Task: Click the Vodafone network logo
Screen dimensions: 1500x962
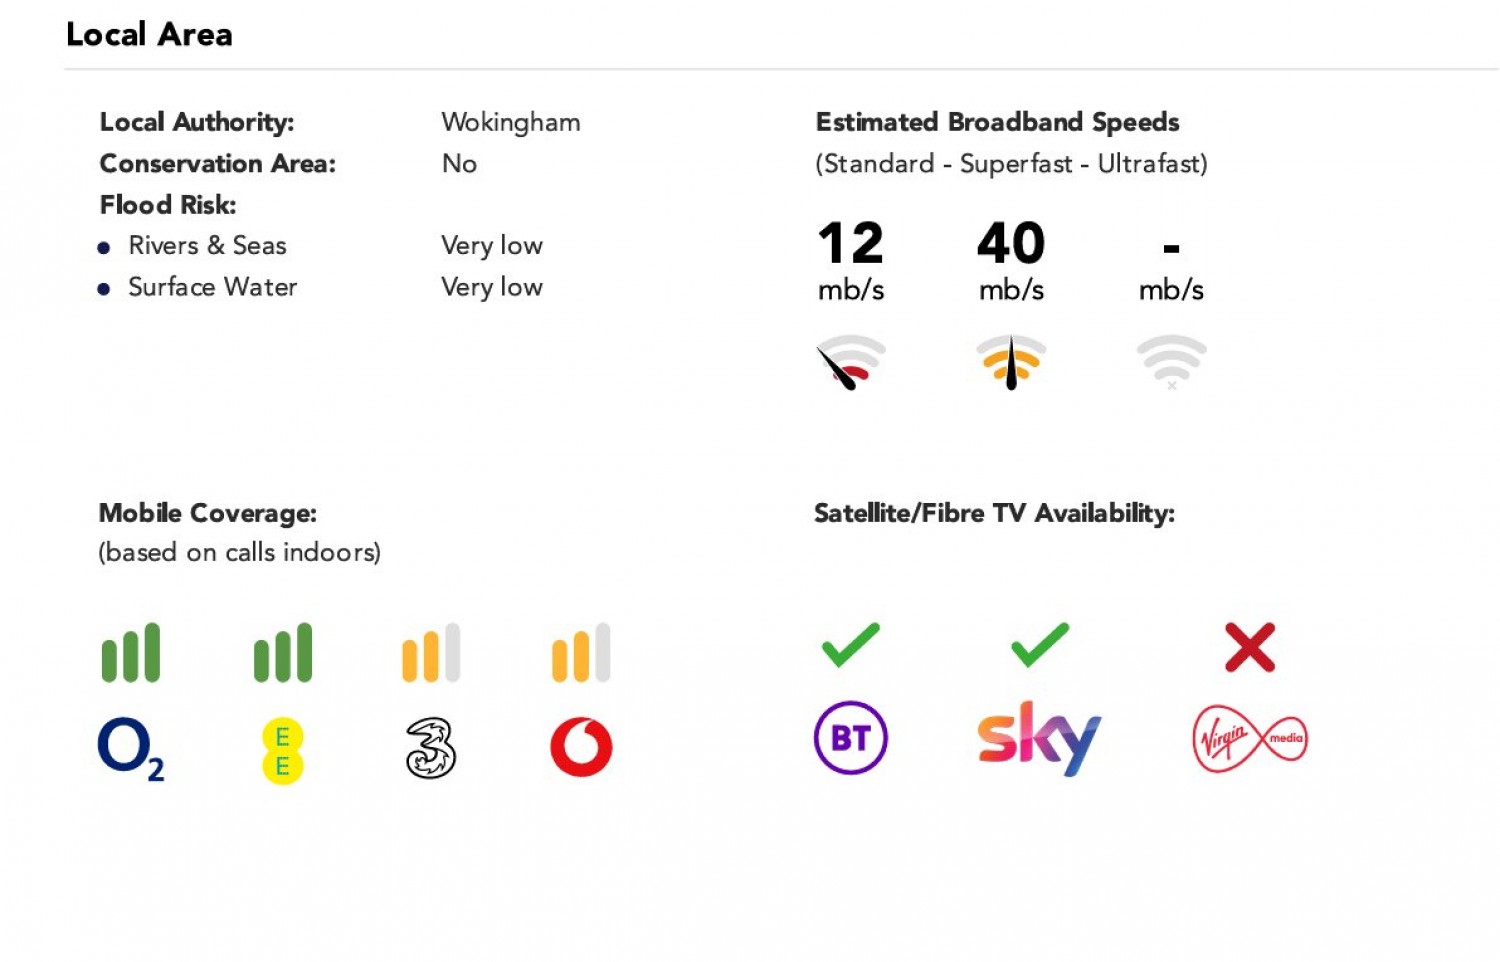Action: tap(581, 747)
